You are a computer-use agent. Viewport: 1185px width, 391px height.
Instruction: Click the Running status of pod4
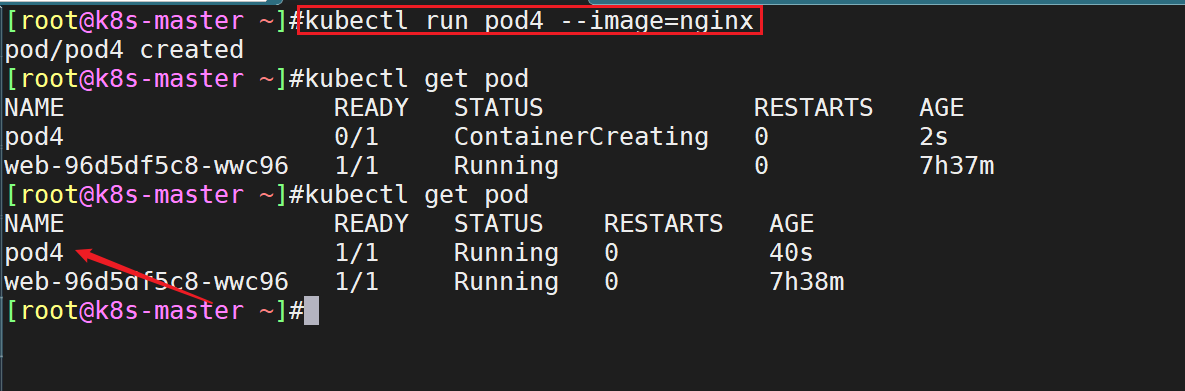coord(506,253)
